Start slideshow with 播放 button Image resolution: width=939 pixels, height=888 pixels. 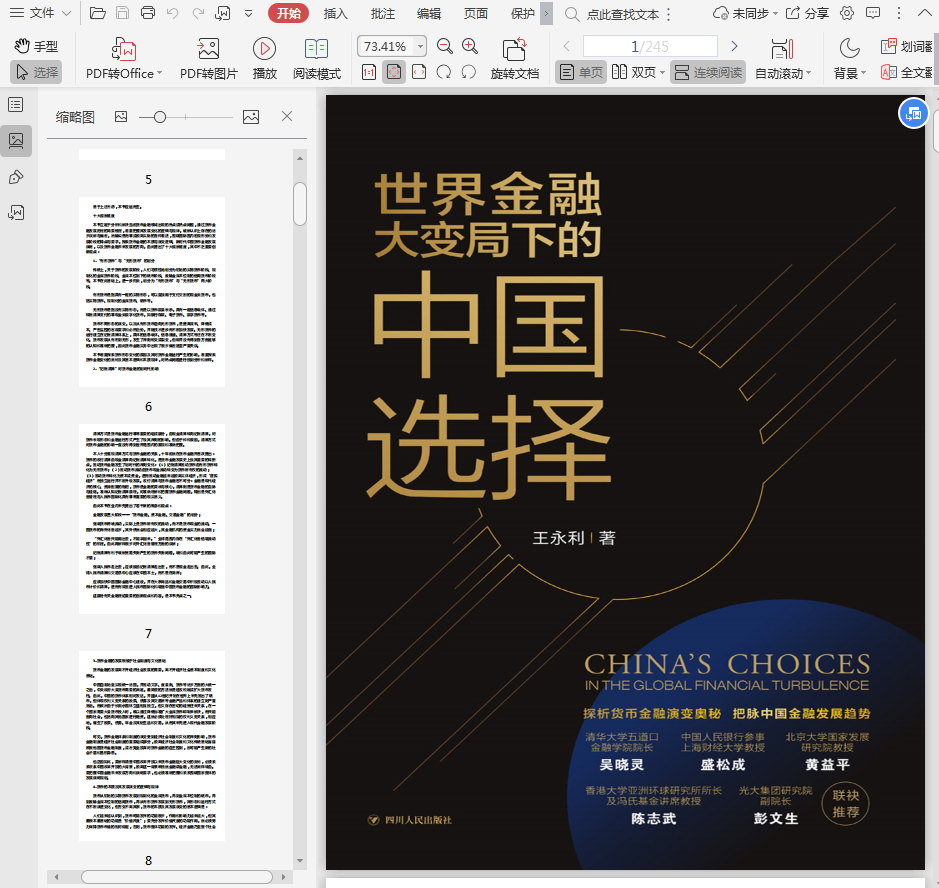coord(264,59)
